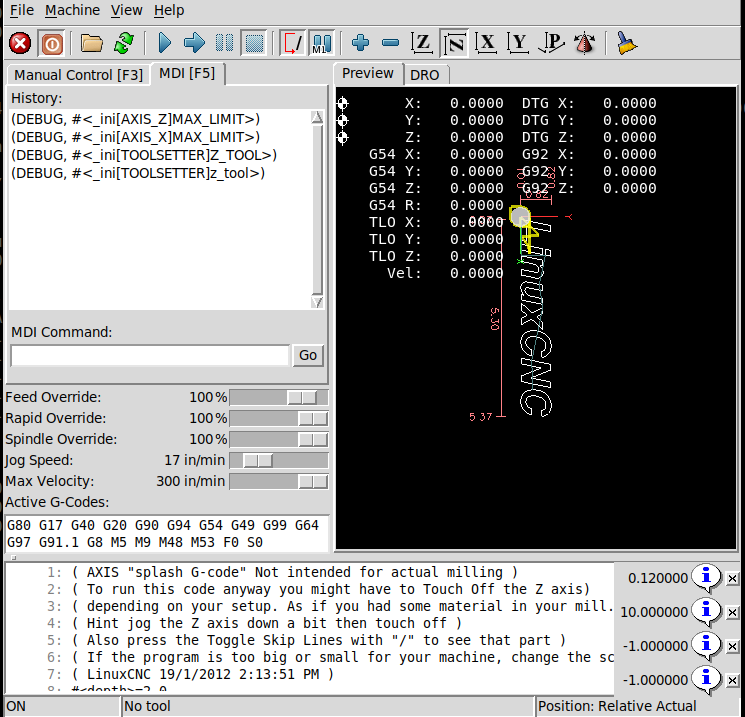Click history scrollbar down arrow

click(x=317, y=302)
